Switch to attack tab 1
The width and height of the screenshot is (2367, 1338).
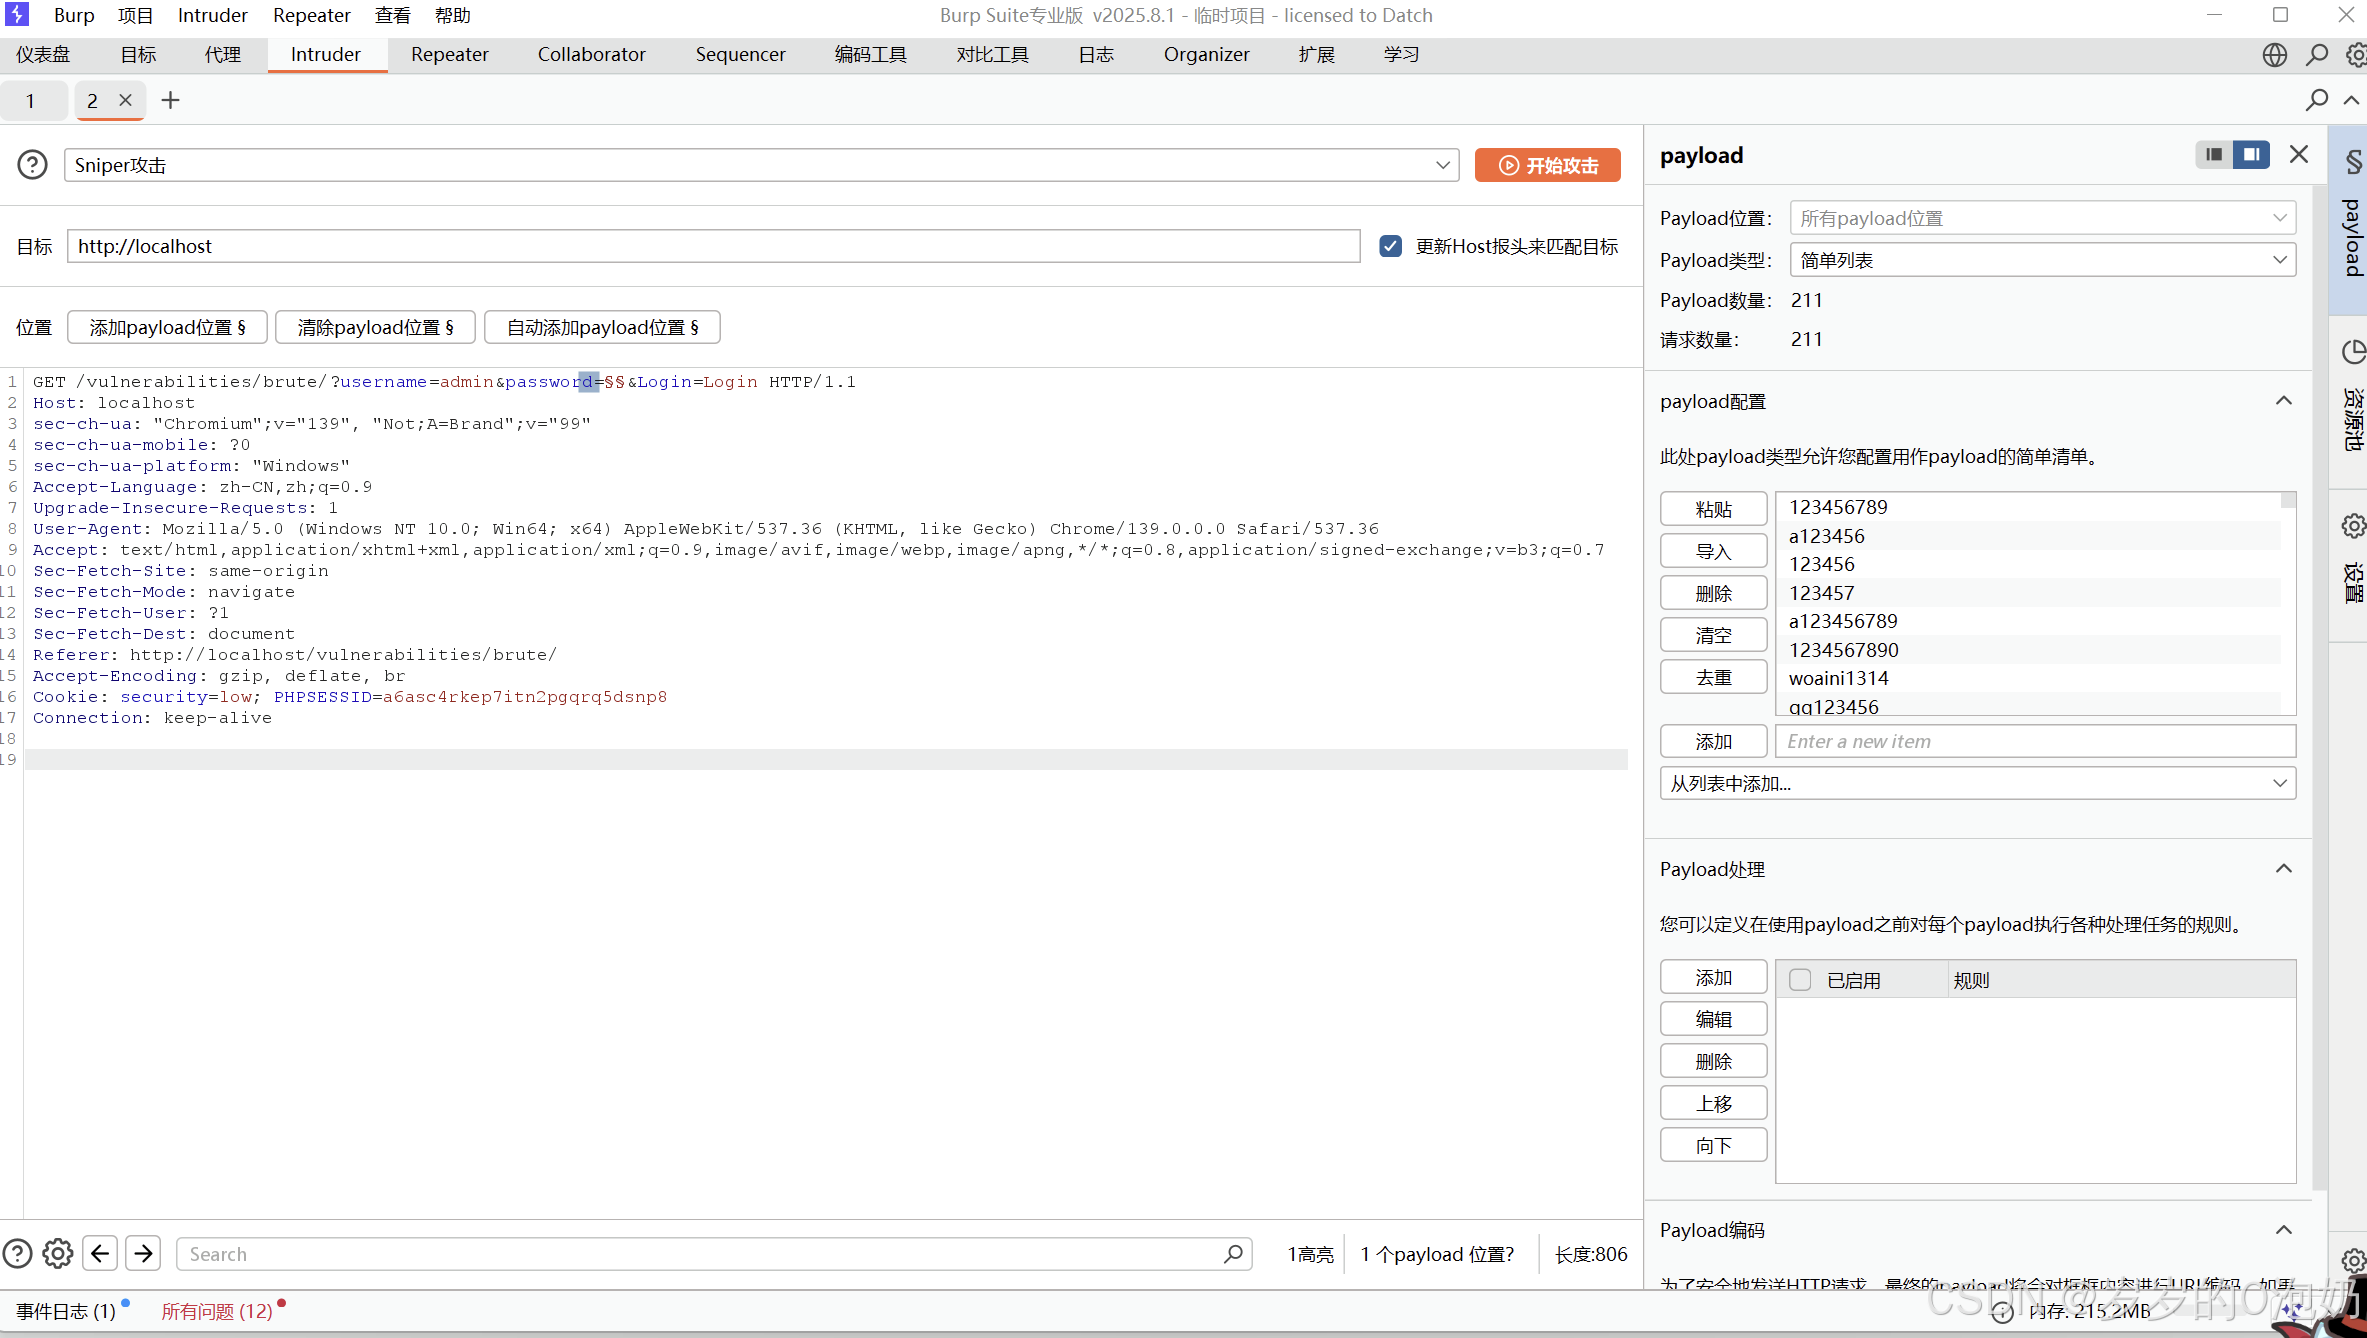coord(31,100)
